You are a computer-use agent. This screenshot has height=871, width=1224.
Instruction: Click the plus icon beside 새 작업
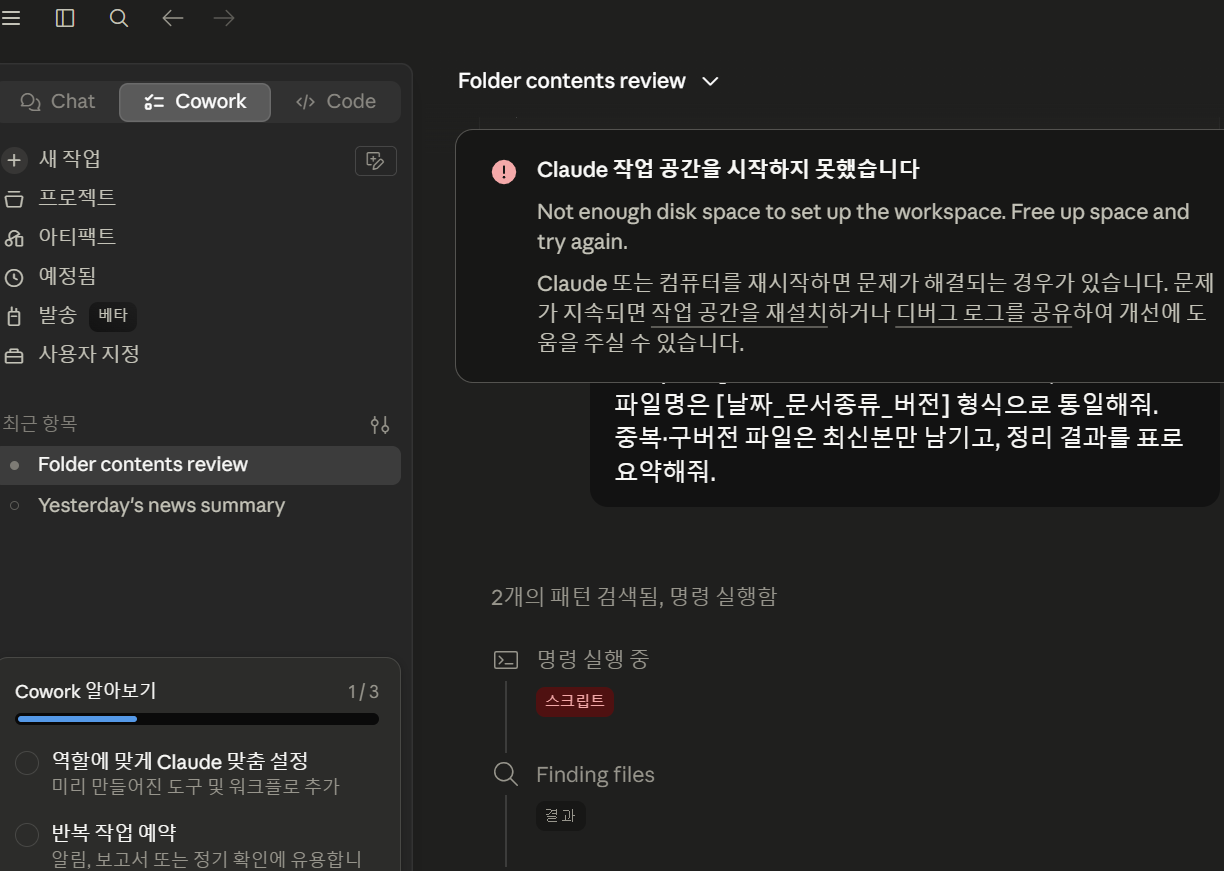click(x=14, y=160)
